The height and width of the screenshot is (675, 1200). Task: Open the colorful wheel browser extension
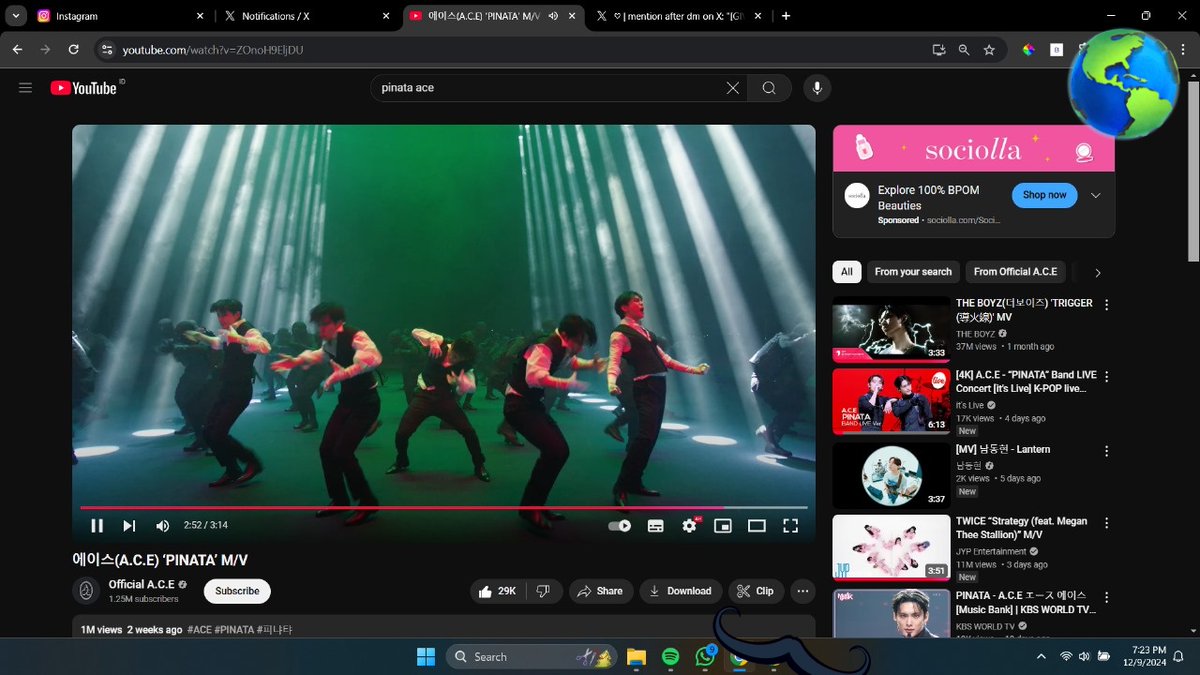(1028, 50)
